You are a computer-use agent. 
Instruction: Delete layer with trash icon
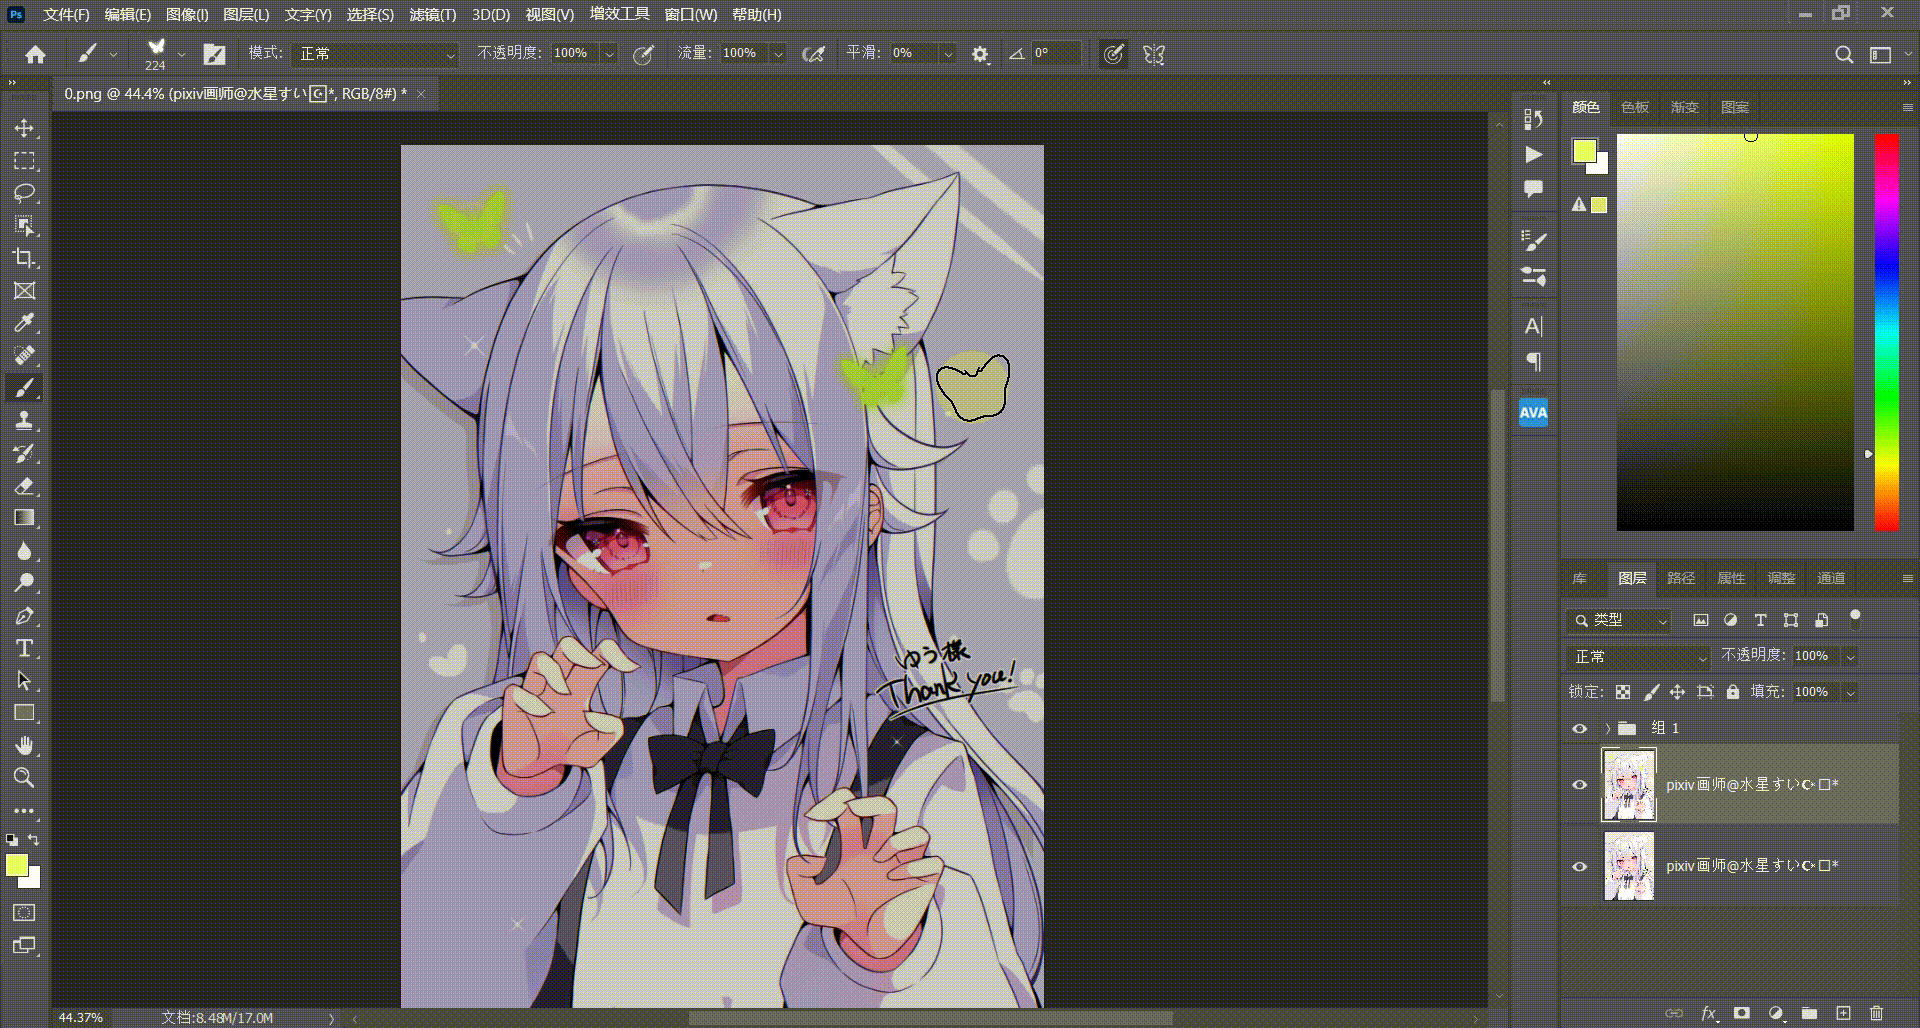(x=1876, y=1013)
